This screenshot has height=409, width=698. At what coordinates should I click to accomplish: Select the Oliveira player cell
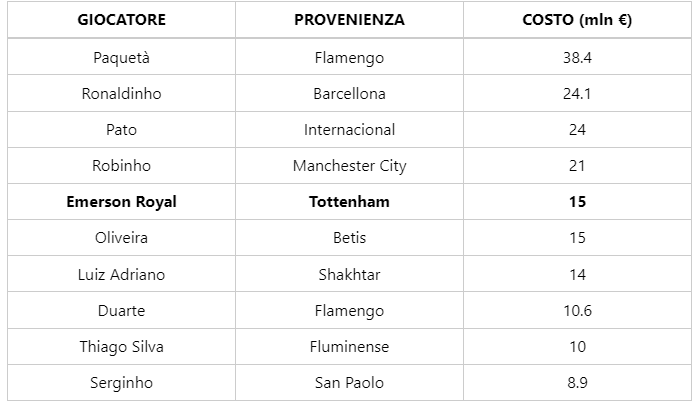pos(121,238)
